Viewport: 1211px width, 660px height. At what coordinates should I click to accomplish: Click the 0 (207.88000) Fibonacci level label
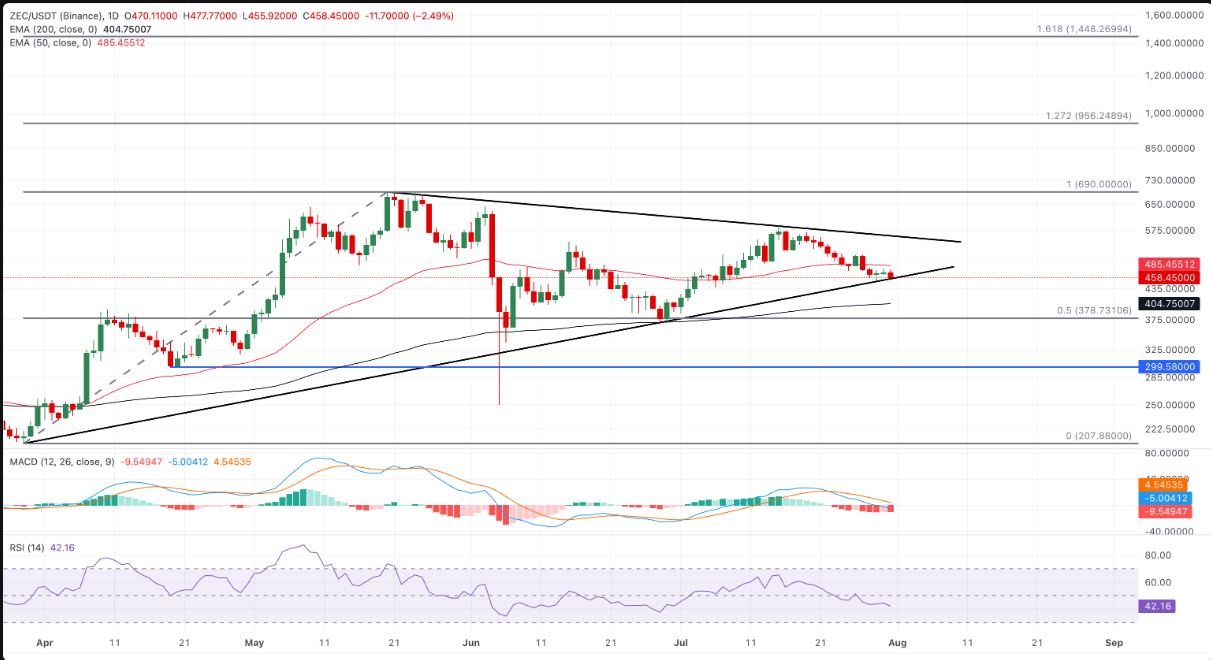[1099, 436]
